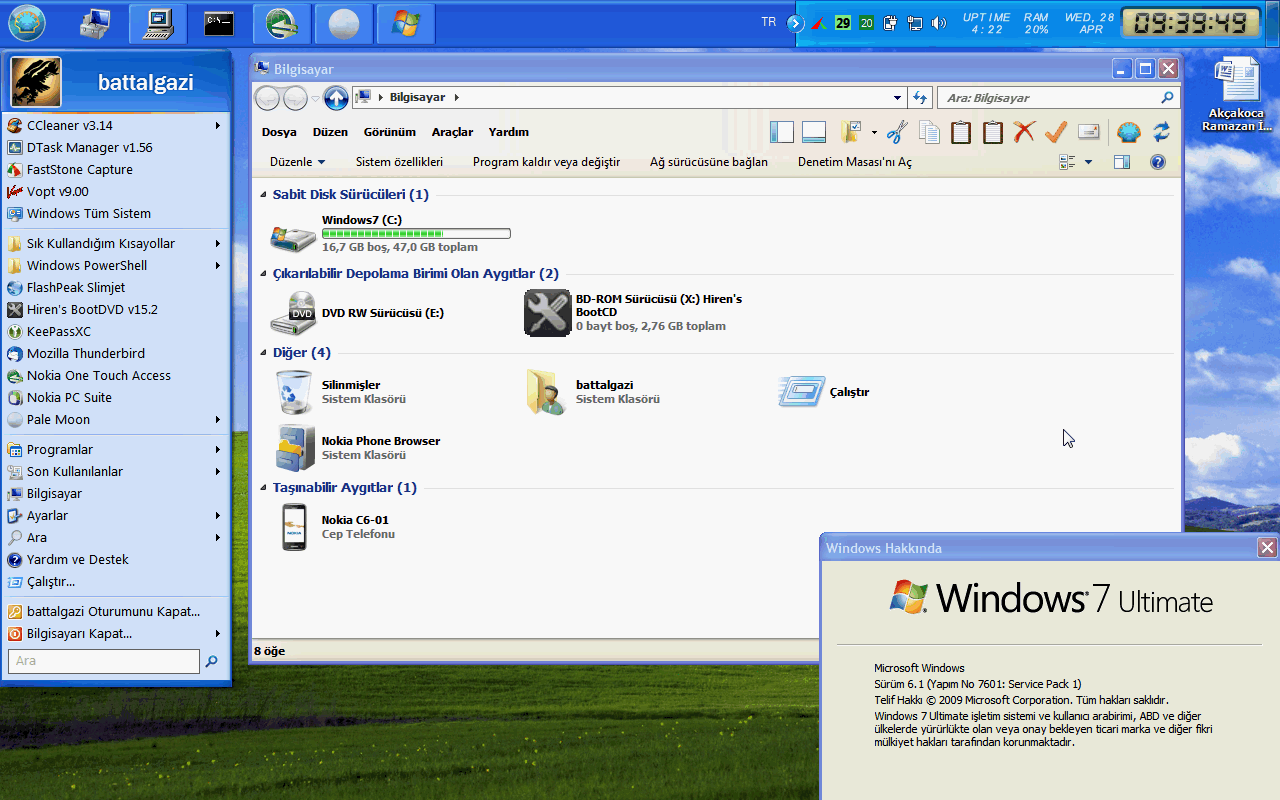Collapse the Çıkarılabilir Depolama group
1280x800 pixels.
[x=264, y=274]
